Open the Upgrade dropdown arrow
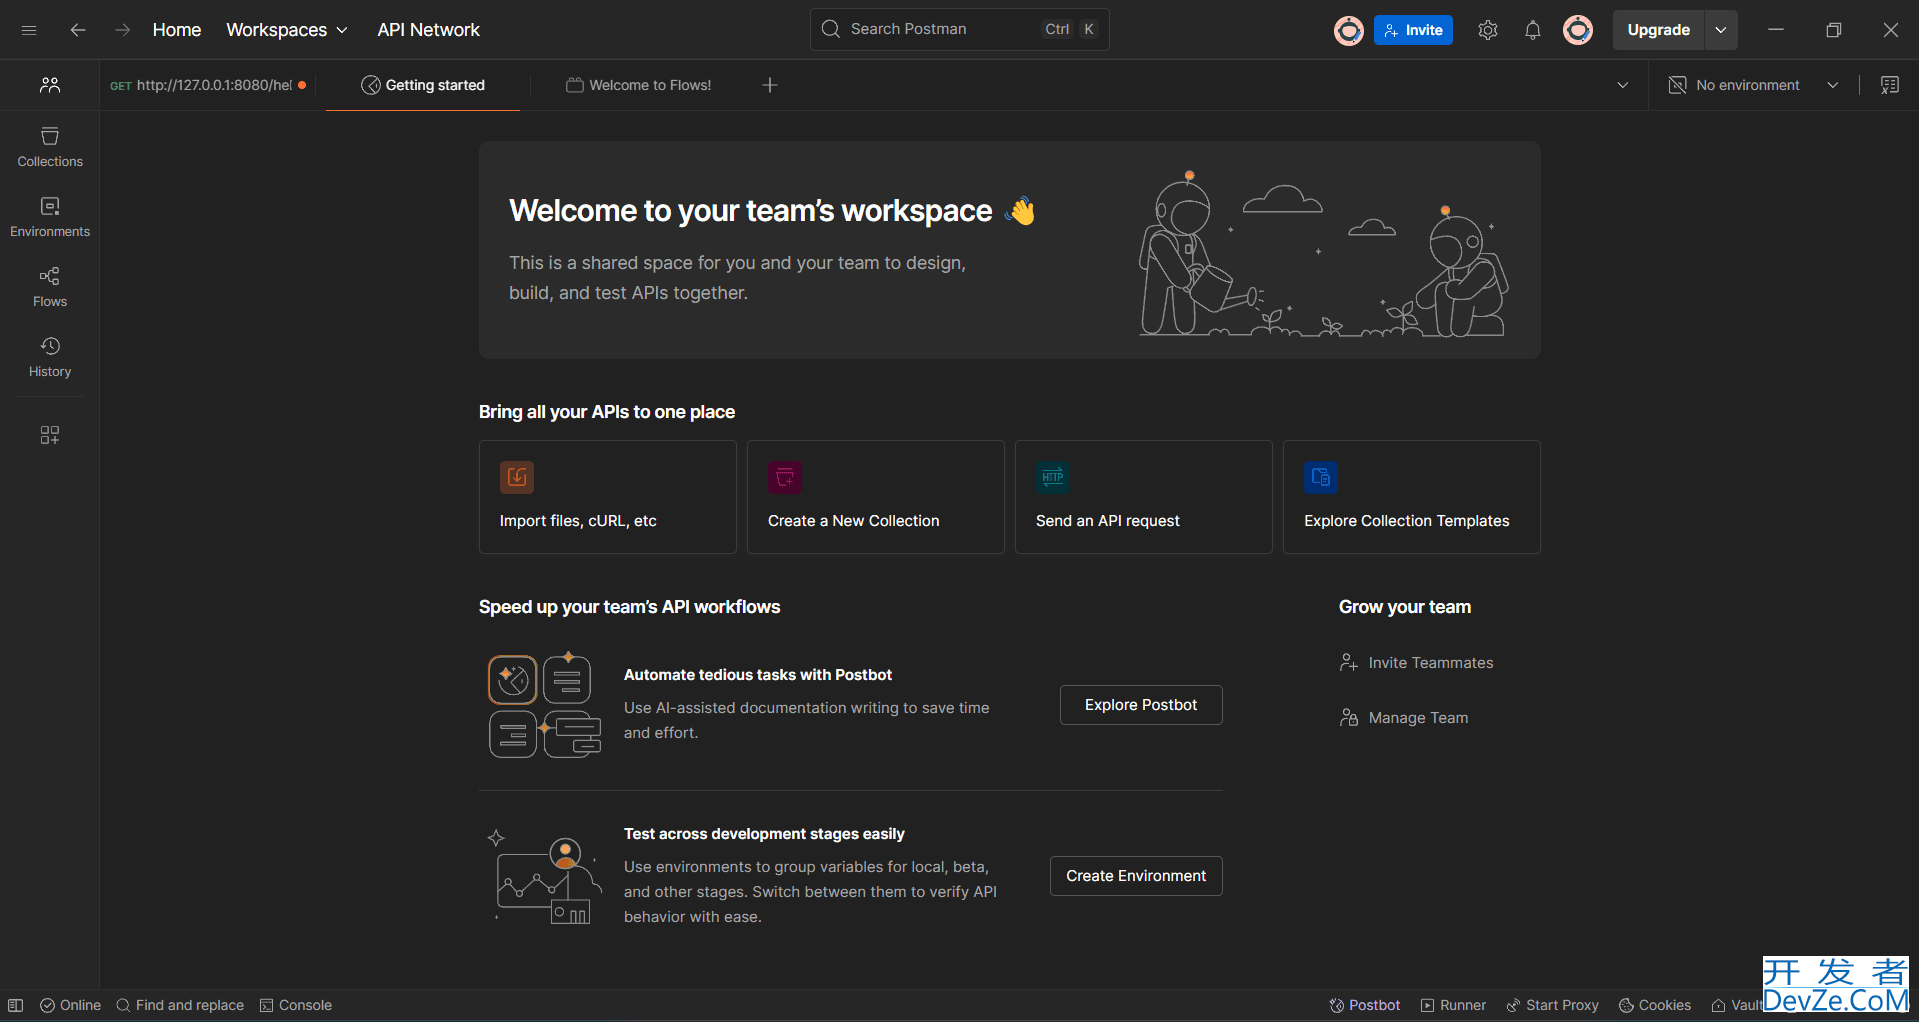The image size is (1919, 1022). (1721, 30)
